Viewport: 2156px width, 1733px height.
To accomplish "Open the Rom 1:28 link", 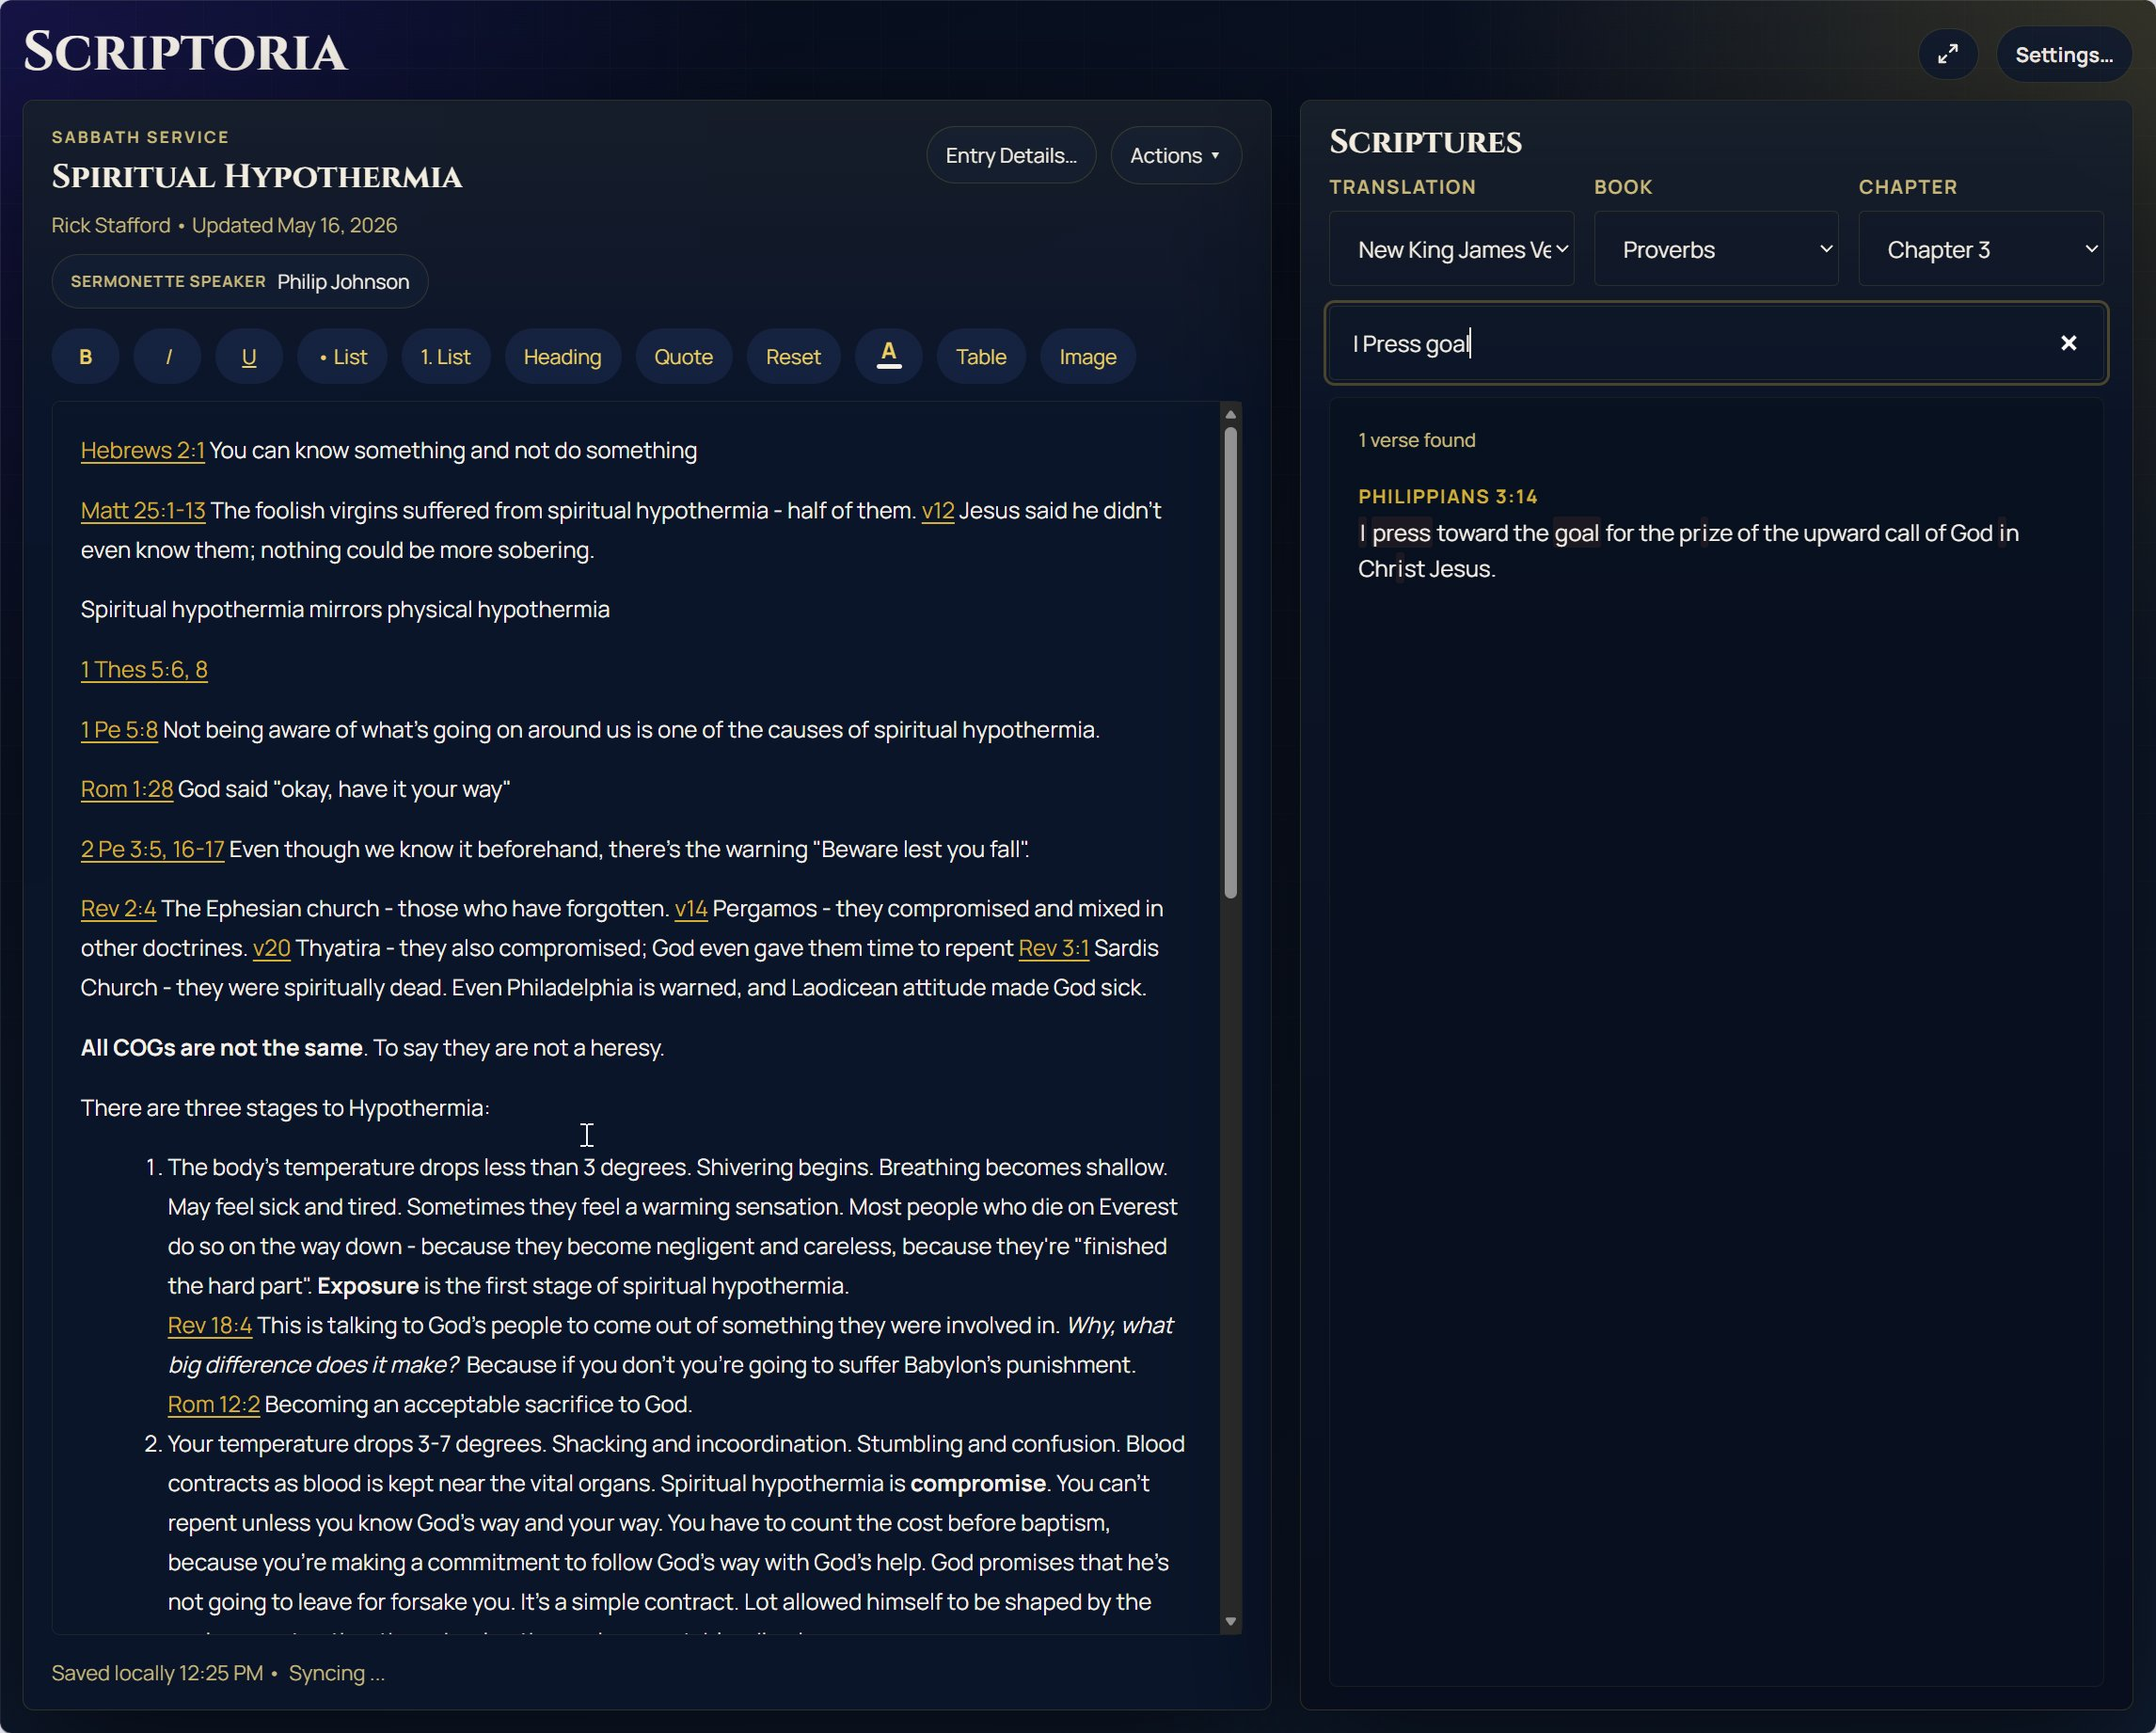I will [x=127, y=789].
